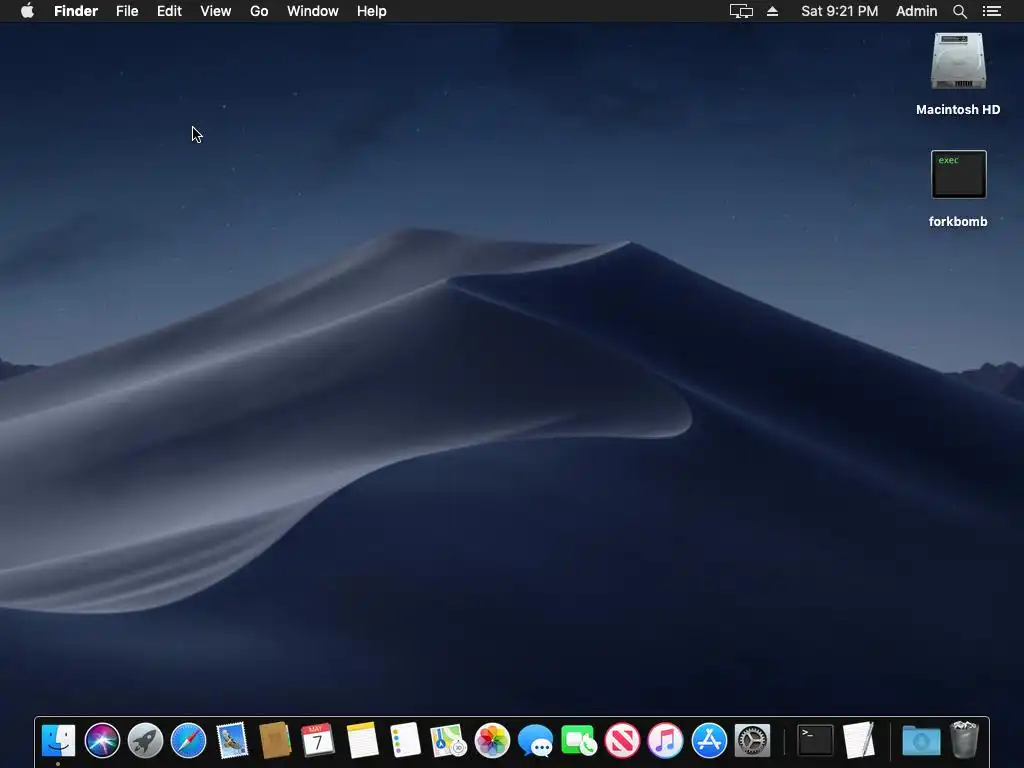Open Messages speech bubble icon
Viewport: 1024px width, 768px height.
[x=536, y=741]
